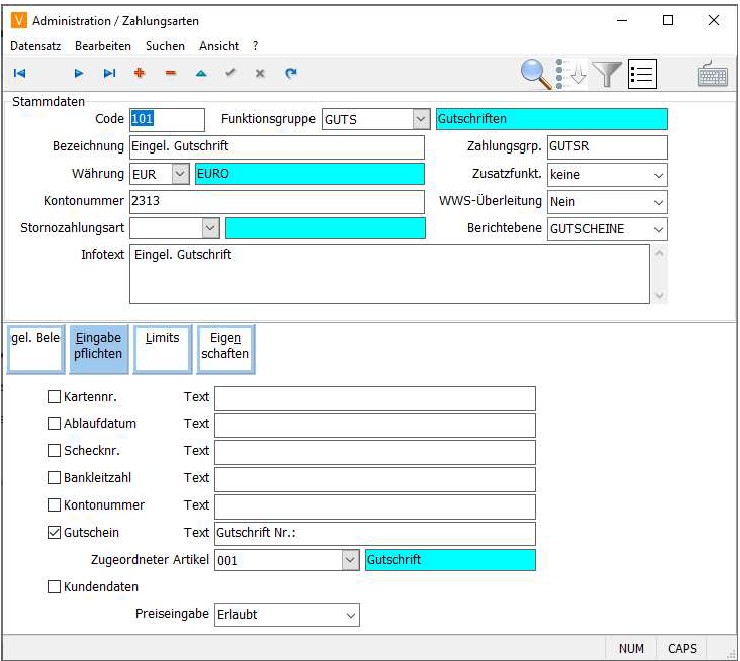Add a new record with red plus

click(x=139, y=73)
